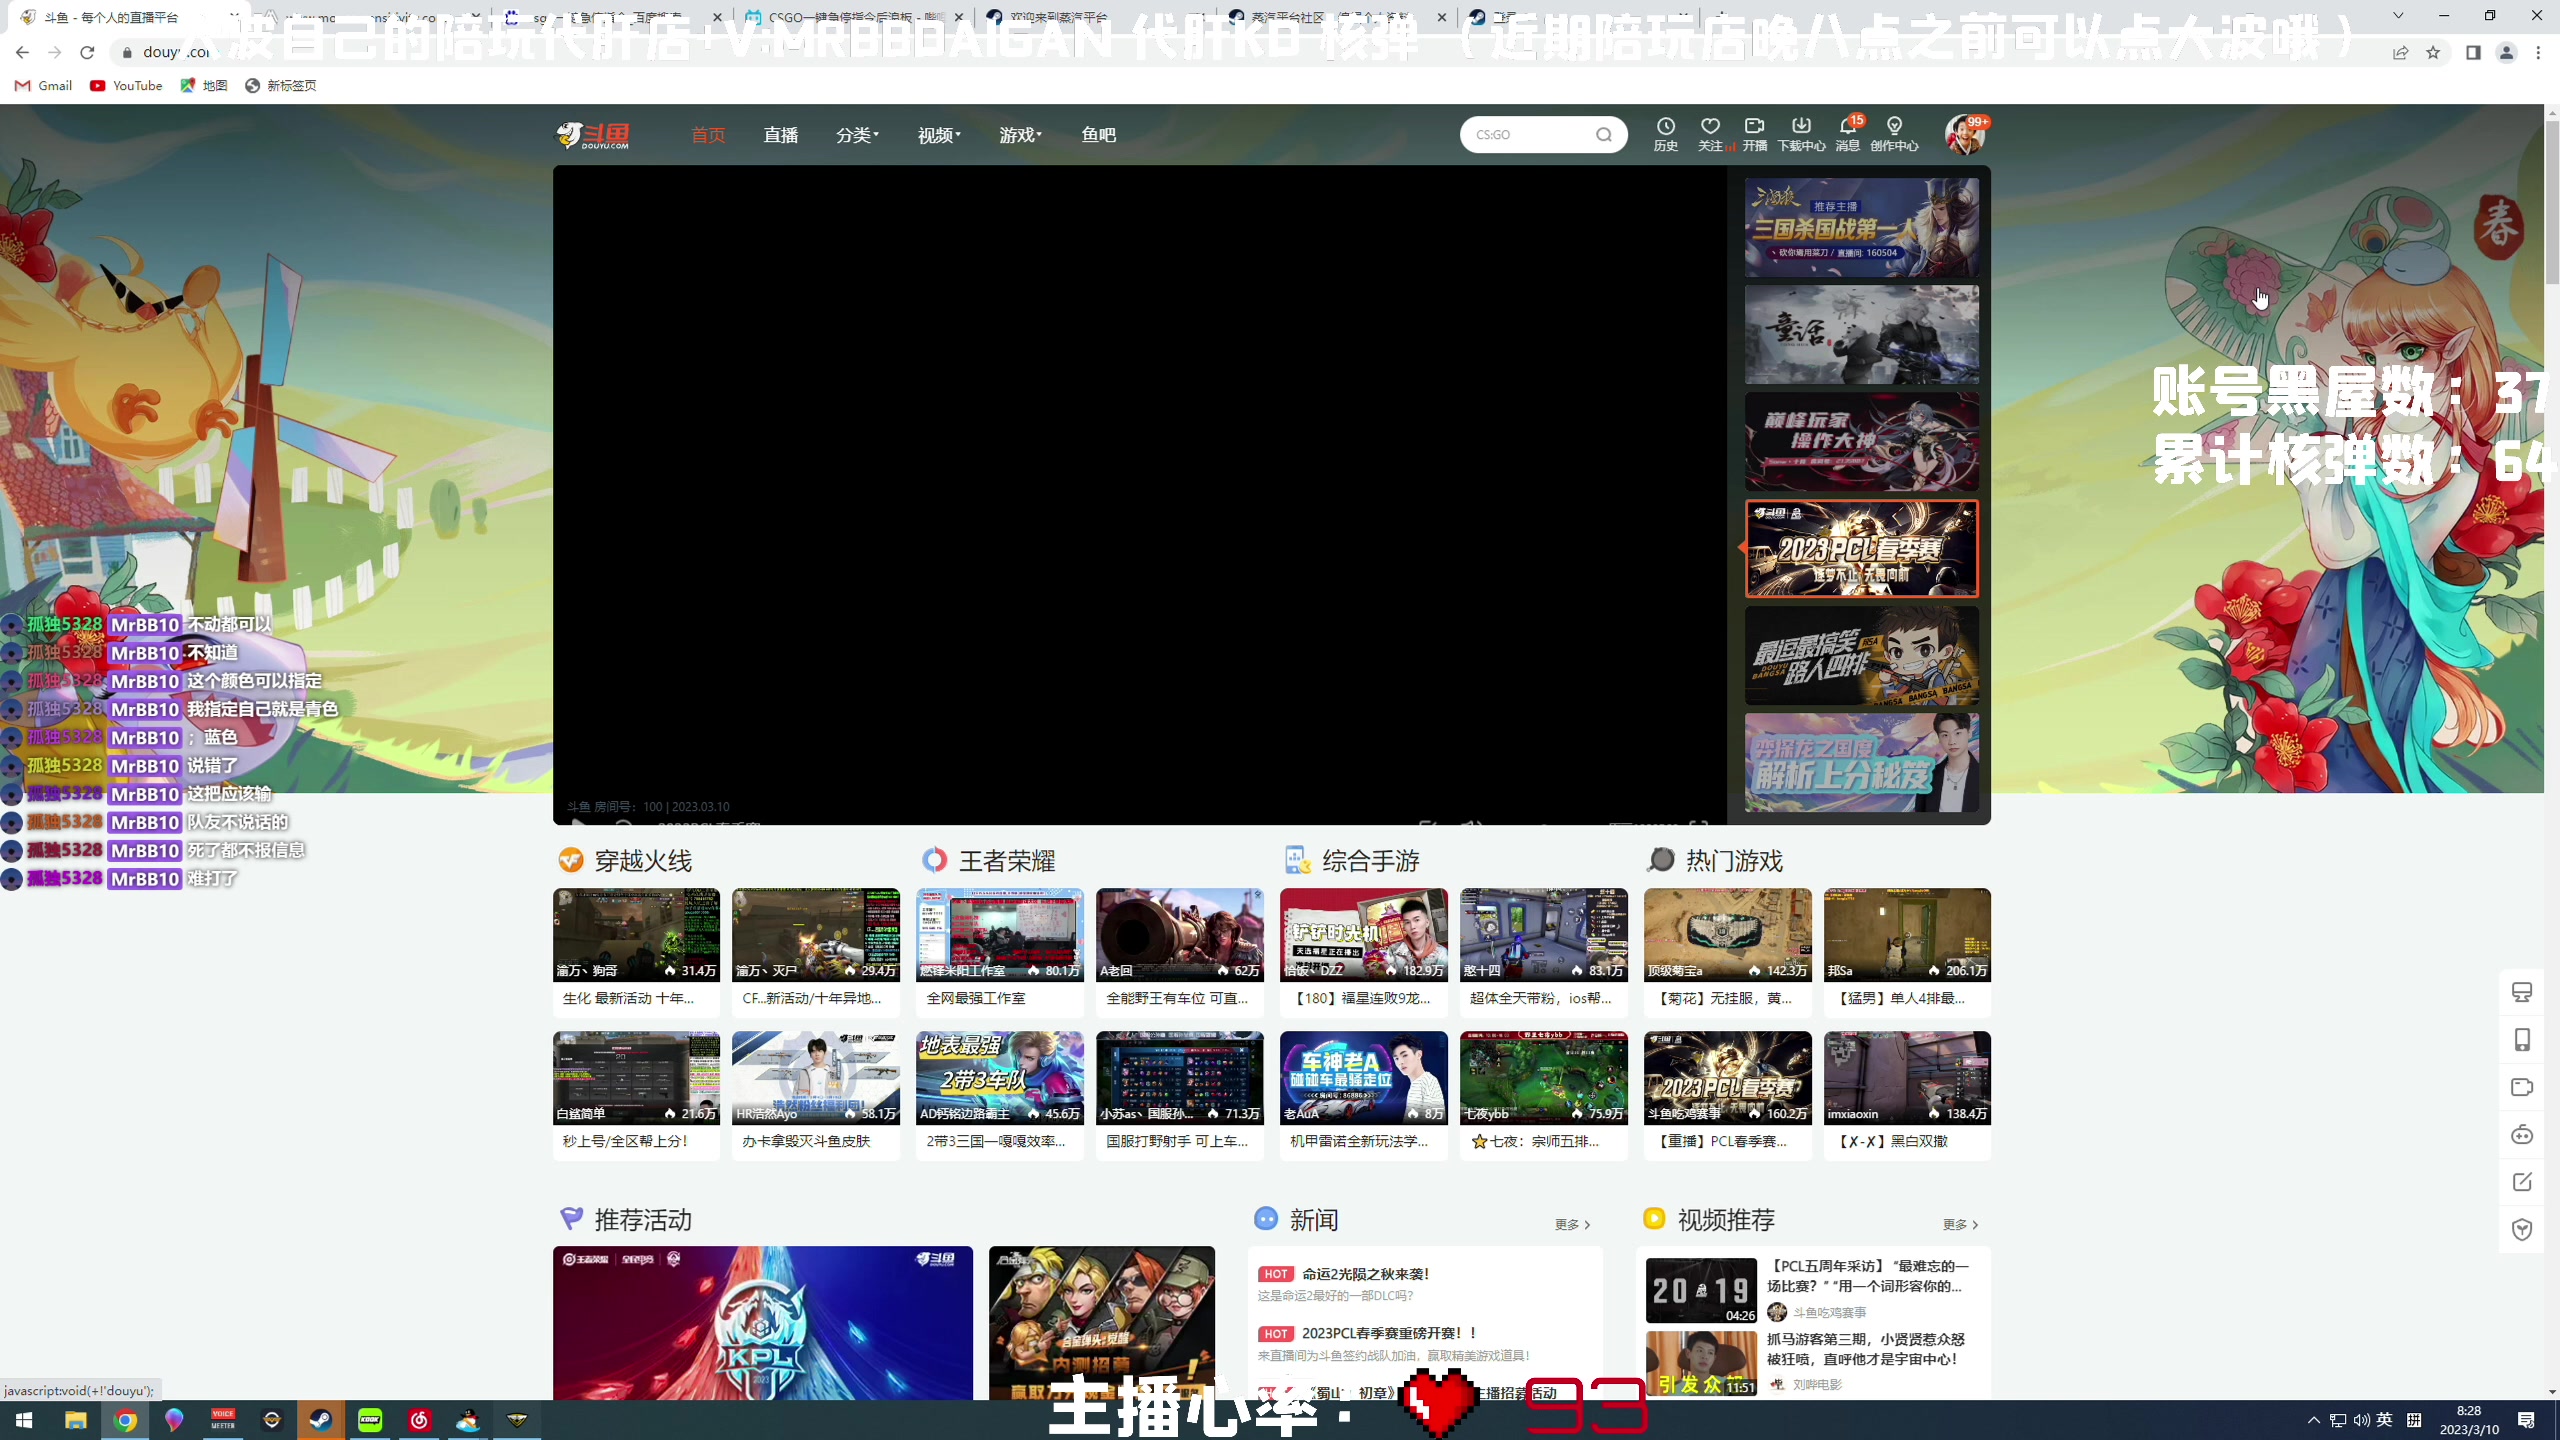Screen dimensions: 2560x1440
Task: Open Chrome three-dot menu
Action: tap(2538, 53)
